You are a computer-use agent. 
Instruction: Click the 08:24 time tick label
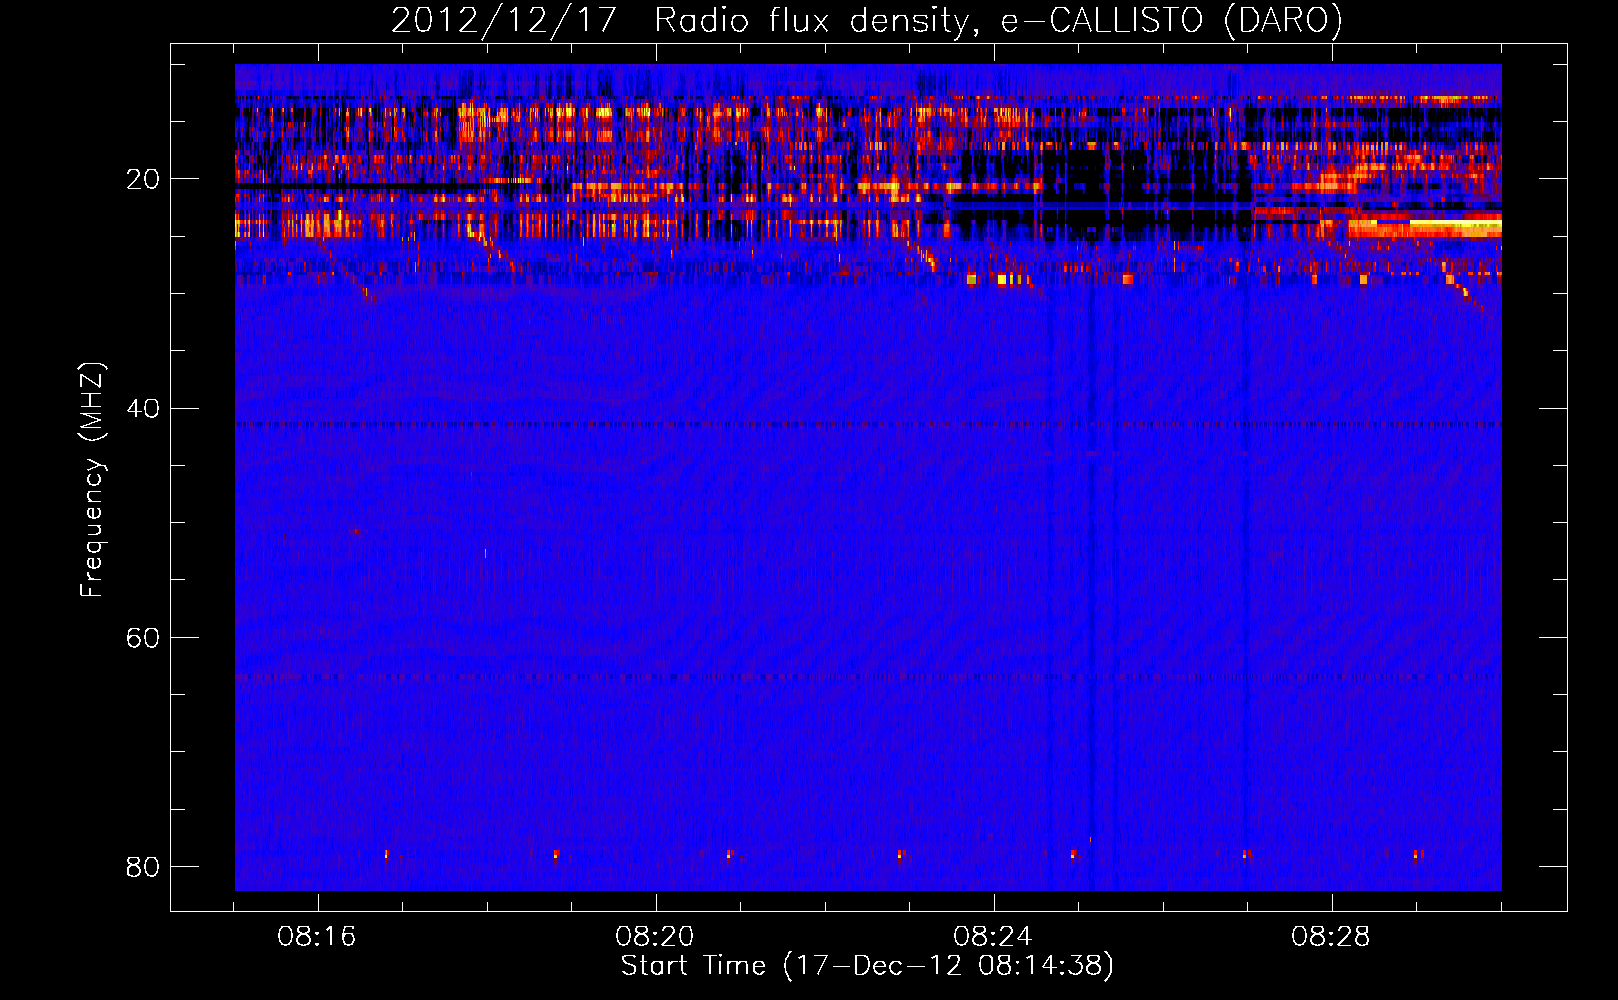pos(993,937)
